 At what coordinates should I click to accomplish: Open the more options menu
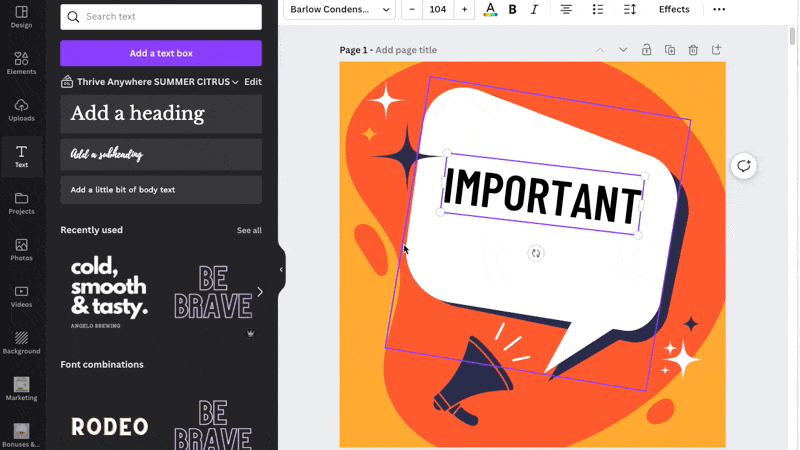click(719, 9)
